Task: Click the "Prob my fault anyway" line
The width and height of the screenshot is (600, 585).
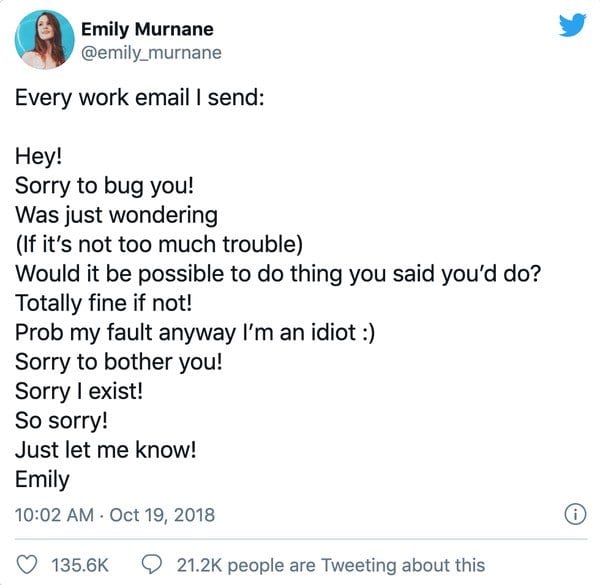Action: pos(195,332)
